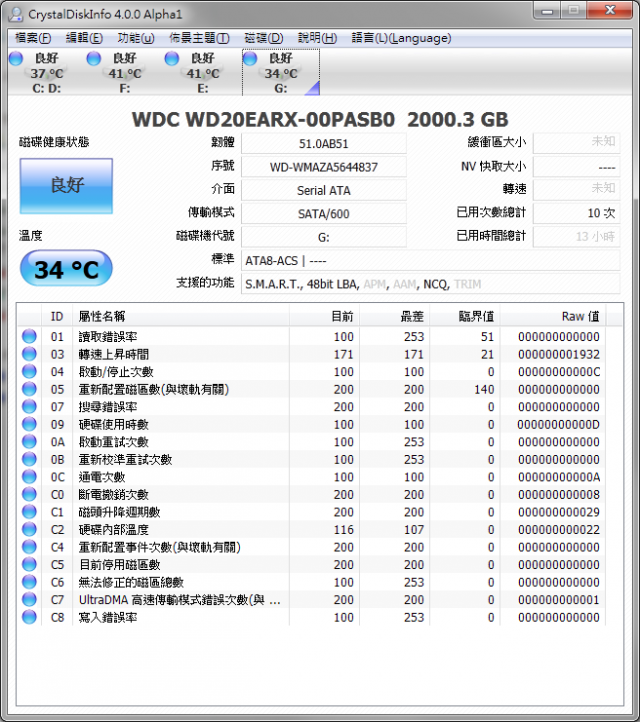This screenshot has height=723, width=640.
Task: Click the status orb in the 讀取錯誤率 row
Action: tap(29, 336)
